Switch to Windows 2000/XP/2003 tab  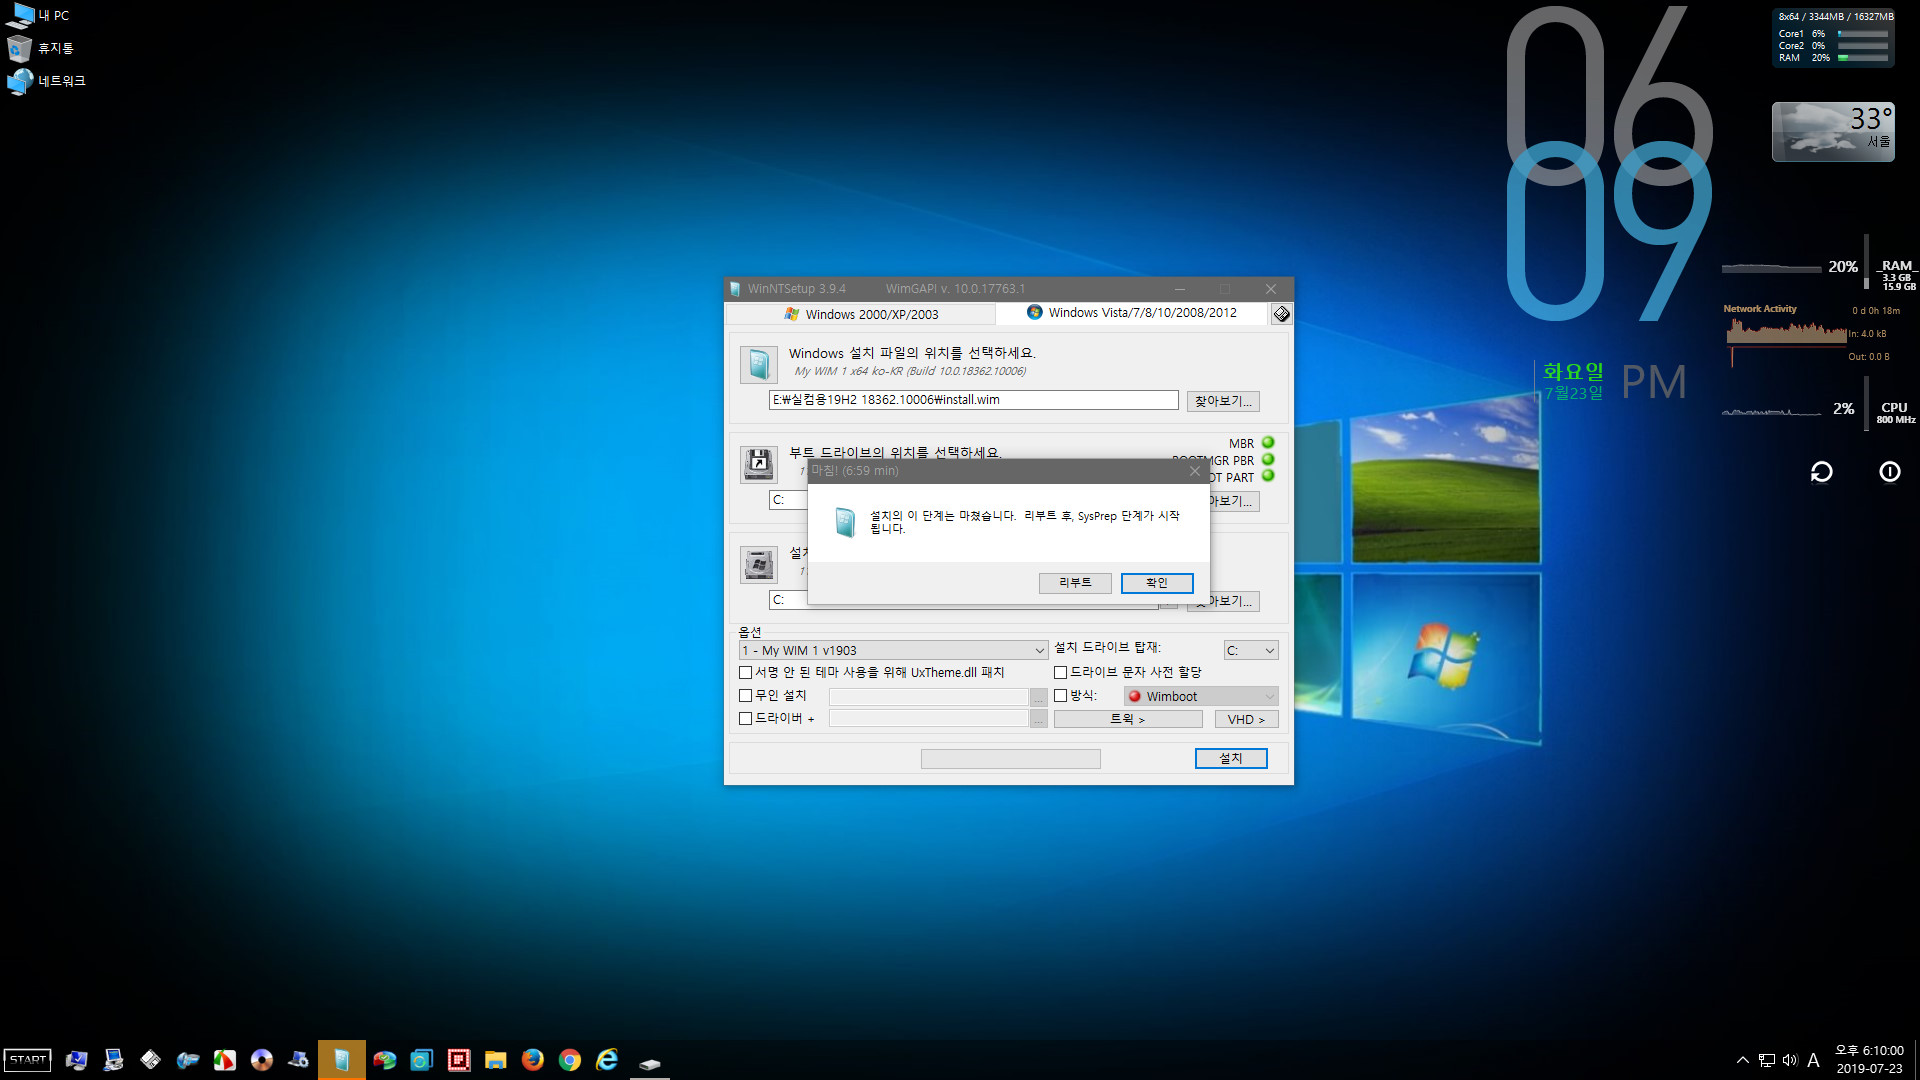coord(861,314)
